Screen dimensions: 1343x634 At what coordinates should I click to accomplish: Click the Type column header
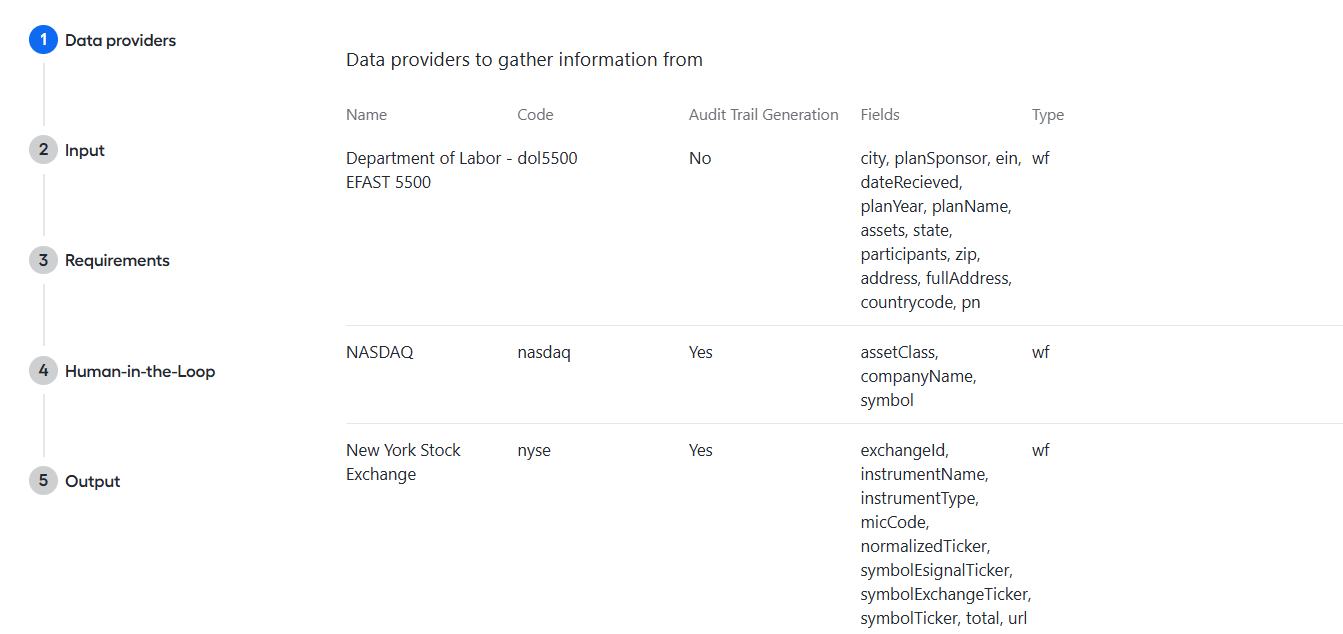(x=1048, y=115)
